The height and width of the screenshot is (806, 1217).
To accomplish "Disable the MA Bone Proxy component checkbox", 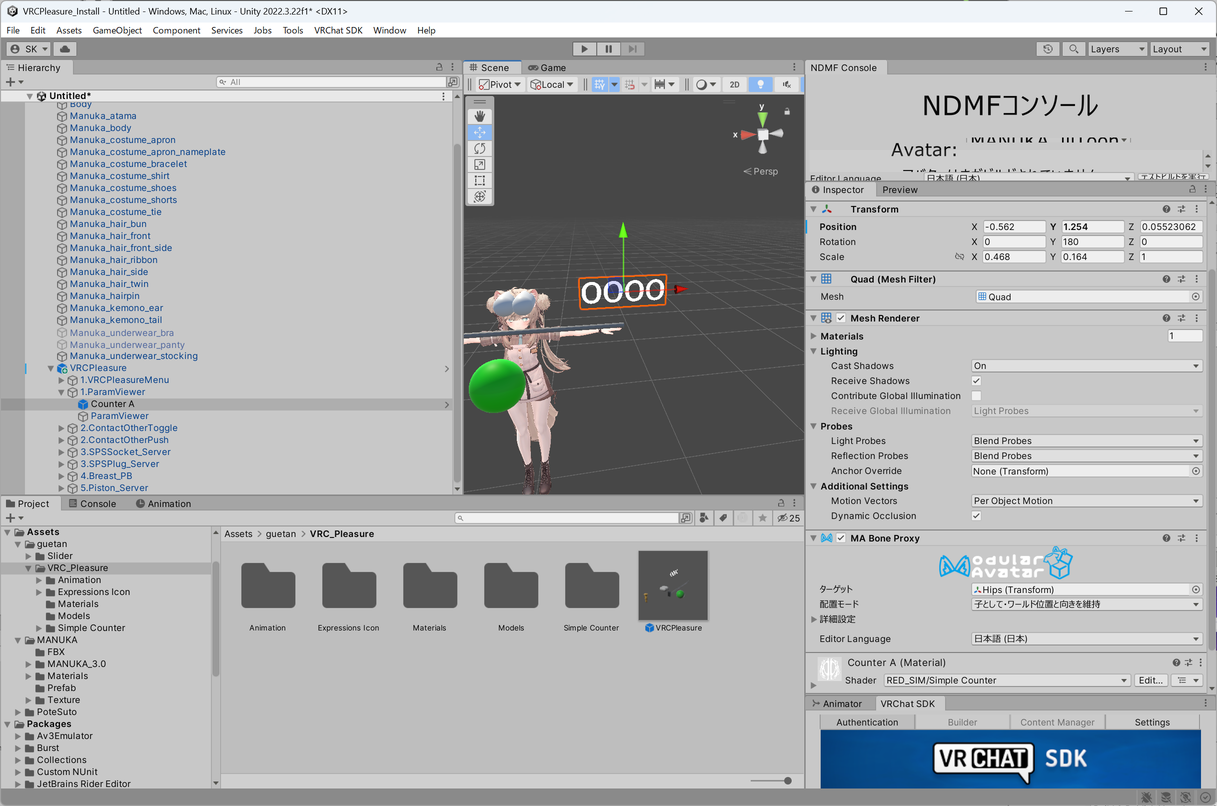I will 841,538.
